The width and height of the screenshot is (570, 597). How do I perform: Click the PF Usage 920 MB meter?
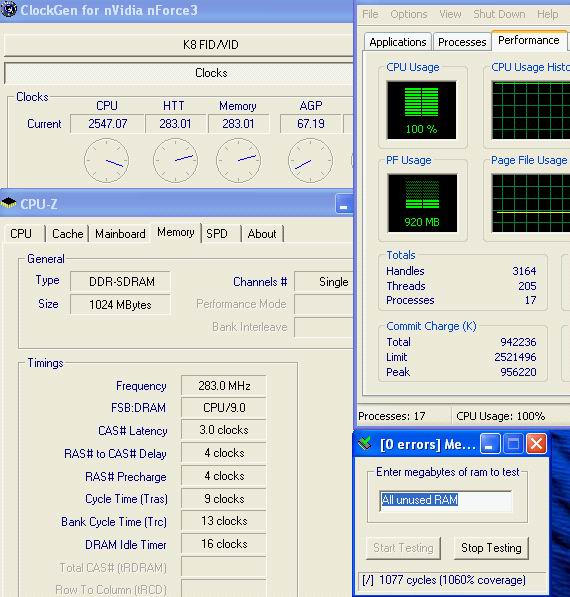coord(422,203)
